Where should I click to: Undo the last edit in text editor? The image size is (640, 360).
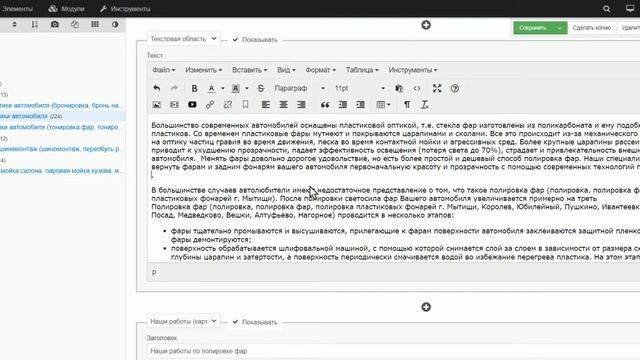157,88
